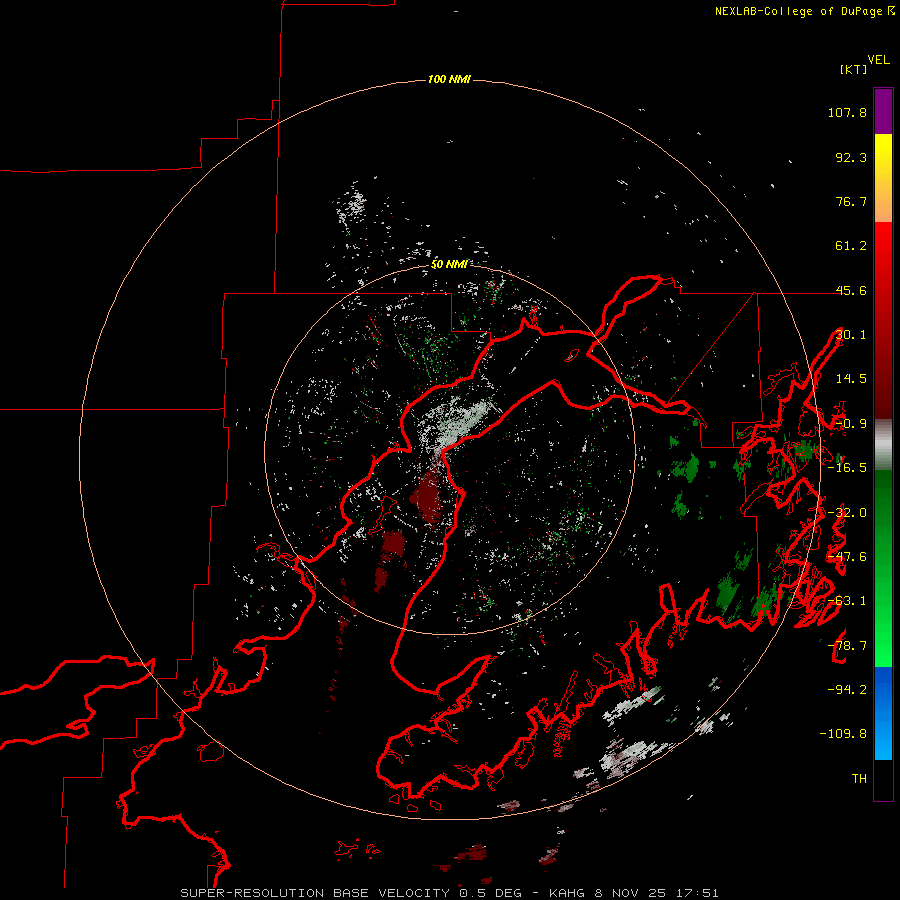Click the purple segment of the velocity color bar
Image resolution: width=900 pixels, height=900 pixels.
pos(883,111)
